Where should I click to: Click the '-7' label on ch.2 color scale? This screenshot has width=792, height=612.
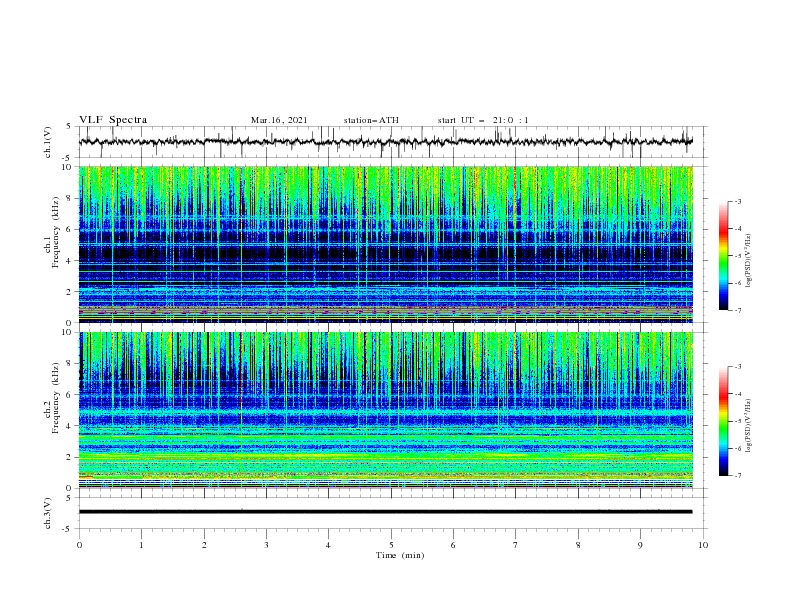(738, 476)
